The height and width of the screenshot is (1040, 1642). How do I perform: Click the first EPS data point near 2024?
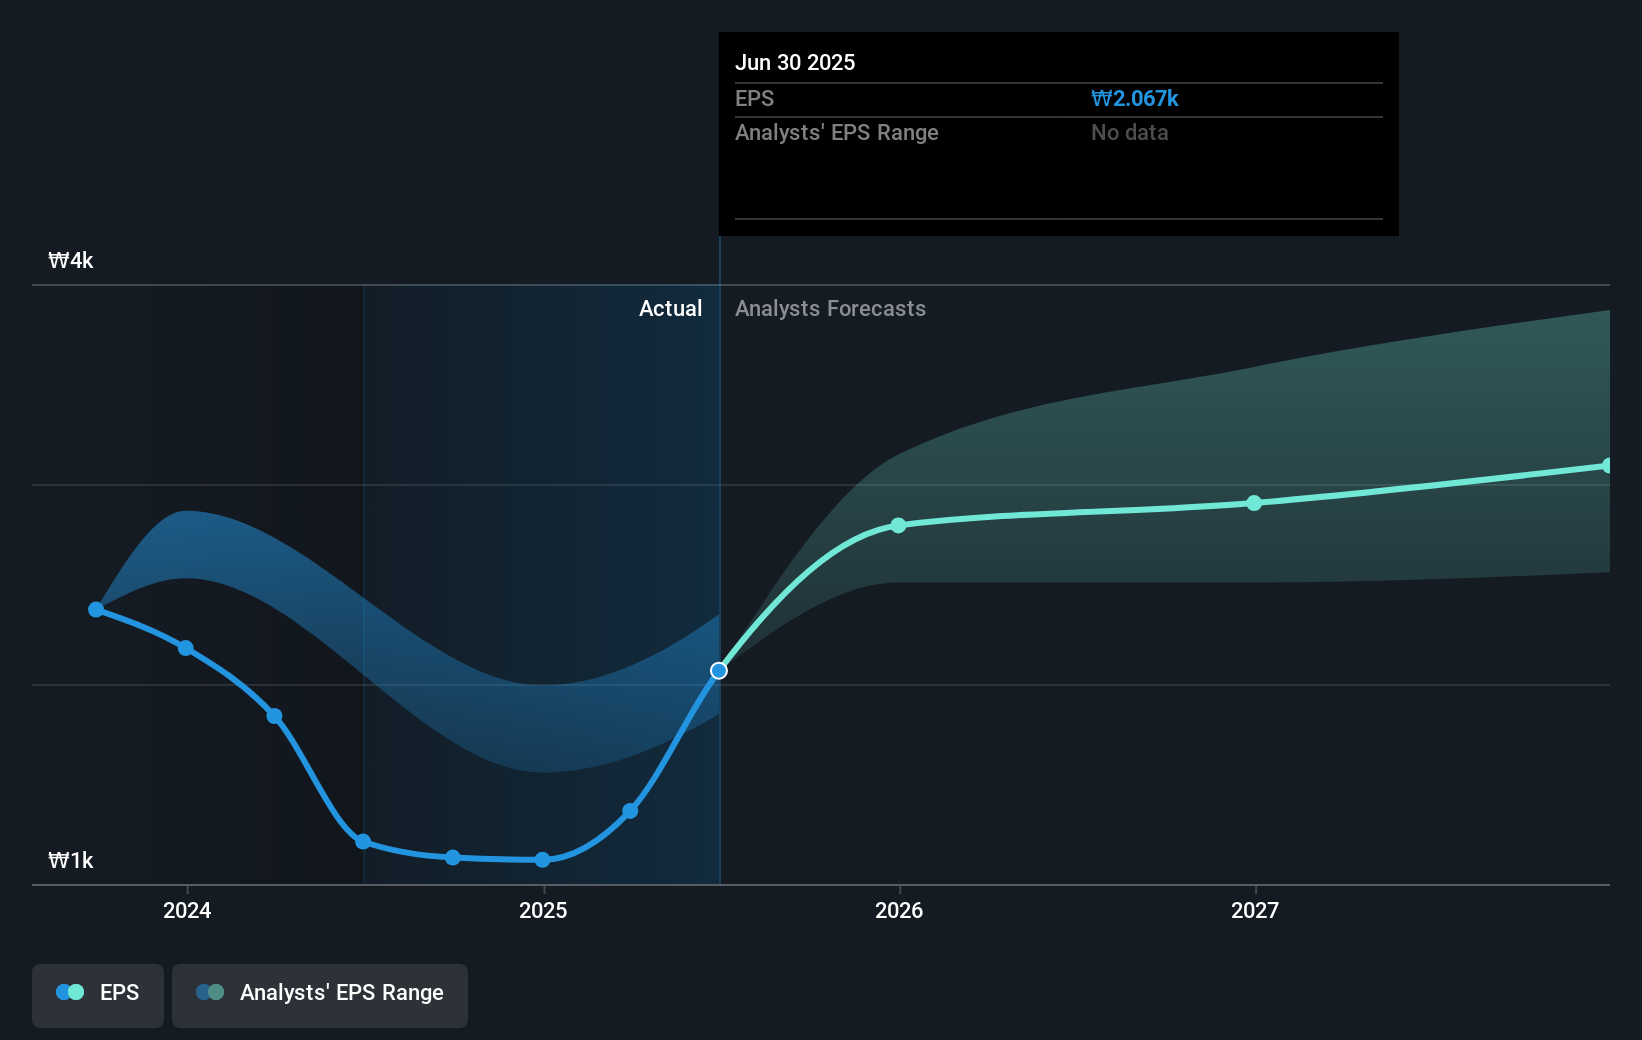(96, 608)
